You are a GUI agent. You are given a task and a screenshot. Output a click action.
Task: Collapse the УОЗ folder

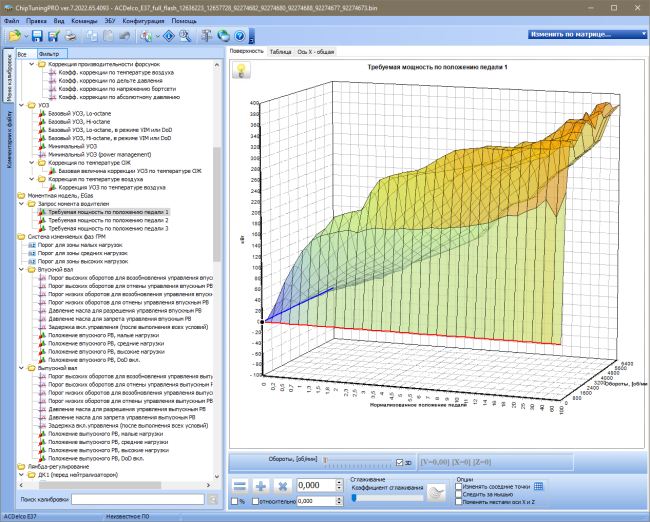point(21,105)
